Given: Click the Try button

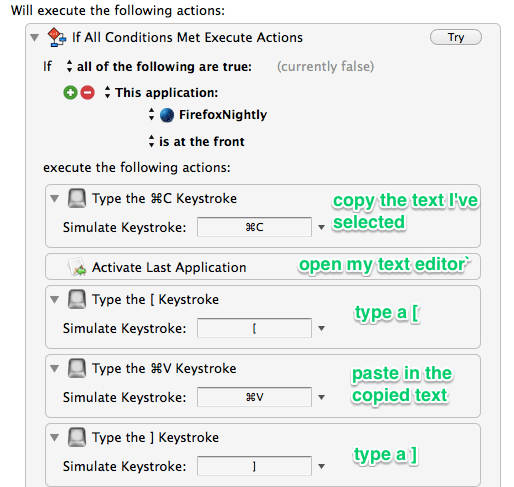Looking at the screenshot, I should pyautogui.click(x=456, y=37).
